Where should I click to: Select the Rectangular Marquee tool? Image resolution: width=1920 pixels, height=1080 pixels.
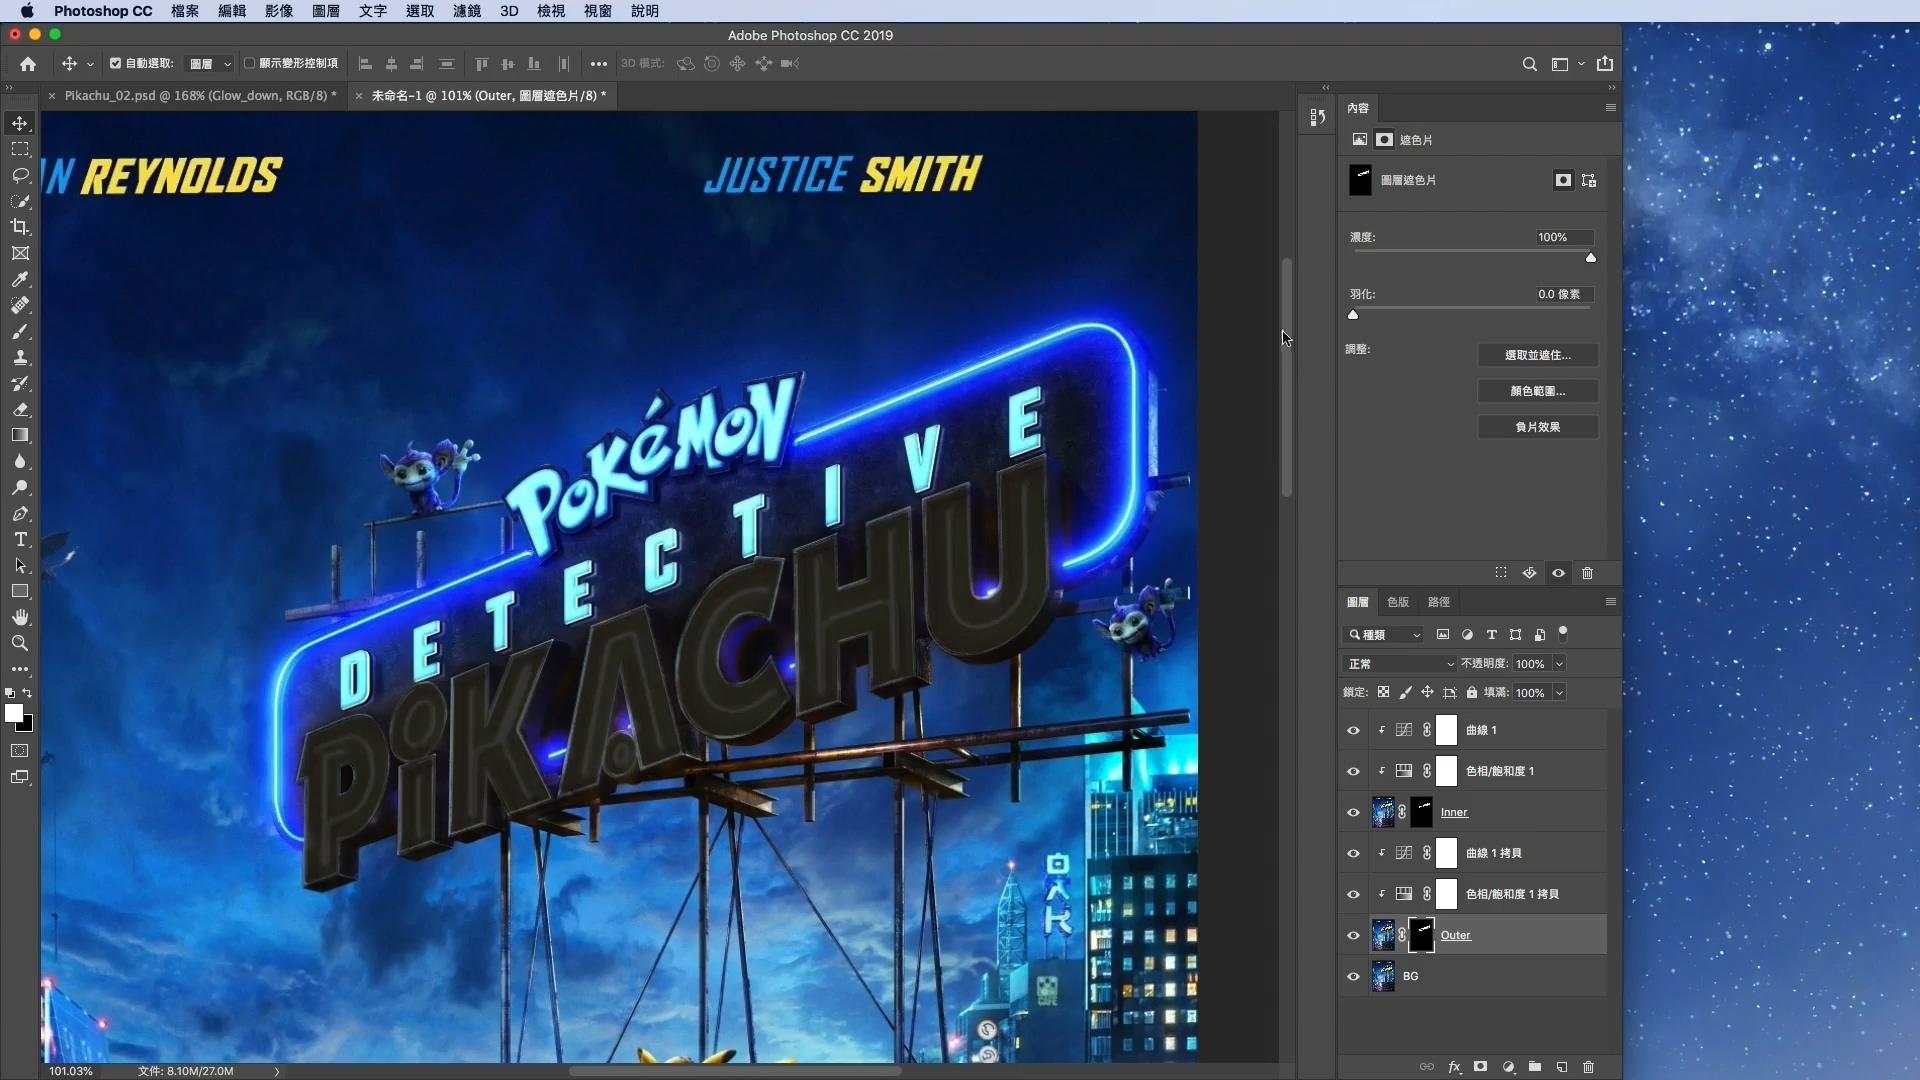[x=20, y=149]
